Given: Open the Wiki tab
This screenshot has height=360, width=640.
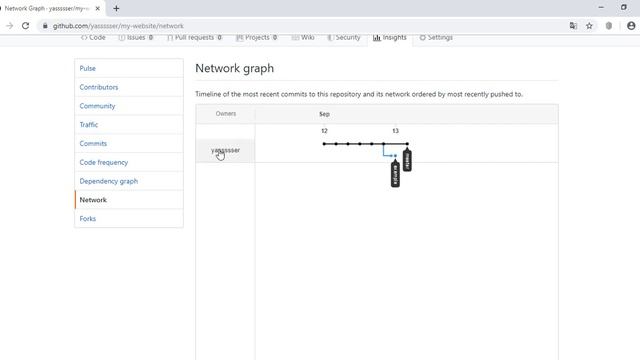Looking at the screenshot, I should pyautogui.click(x=303, y=38).
